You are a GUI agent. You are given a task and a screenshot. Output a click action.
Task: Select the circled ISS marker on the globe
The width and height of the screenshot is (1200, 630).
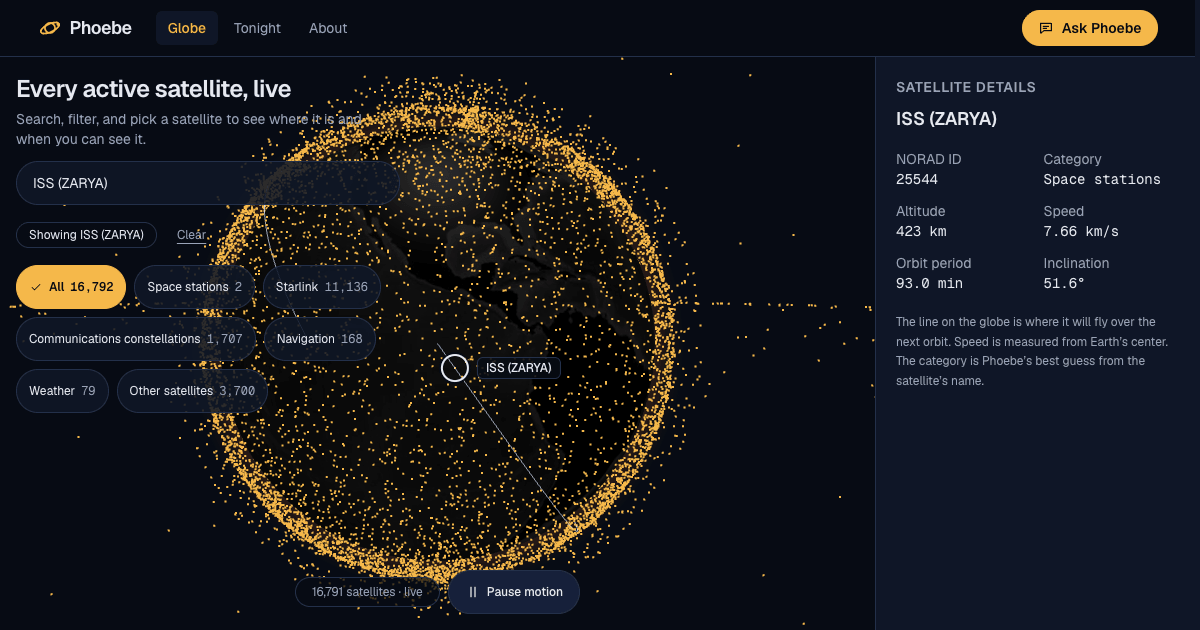coord(455,368)
